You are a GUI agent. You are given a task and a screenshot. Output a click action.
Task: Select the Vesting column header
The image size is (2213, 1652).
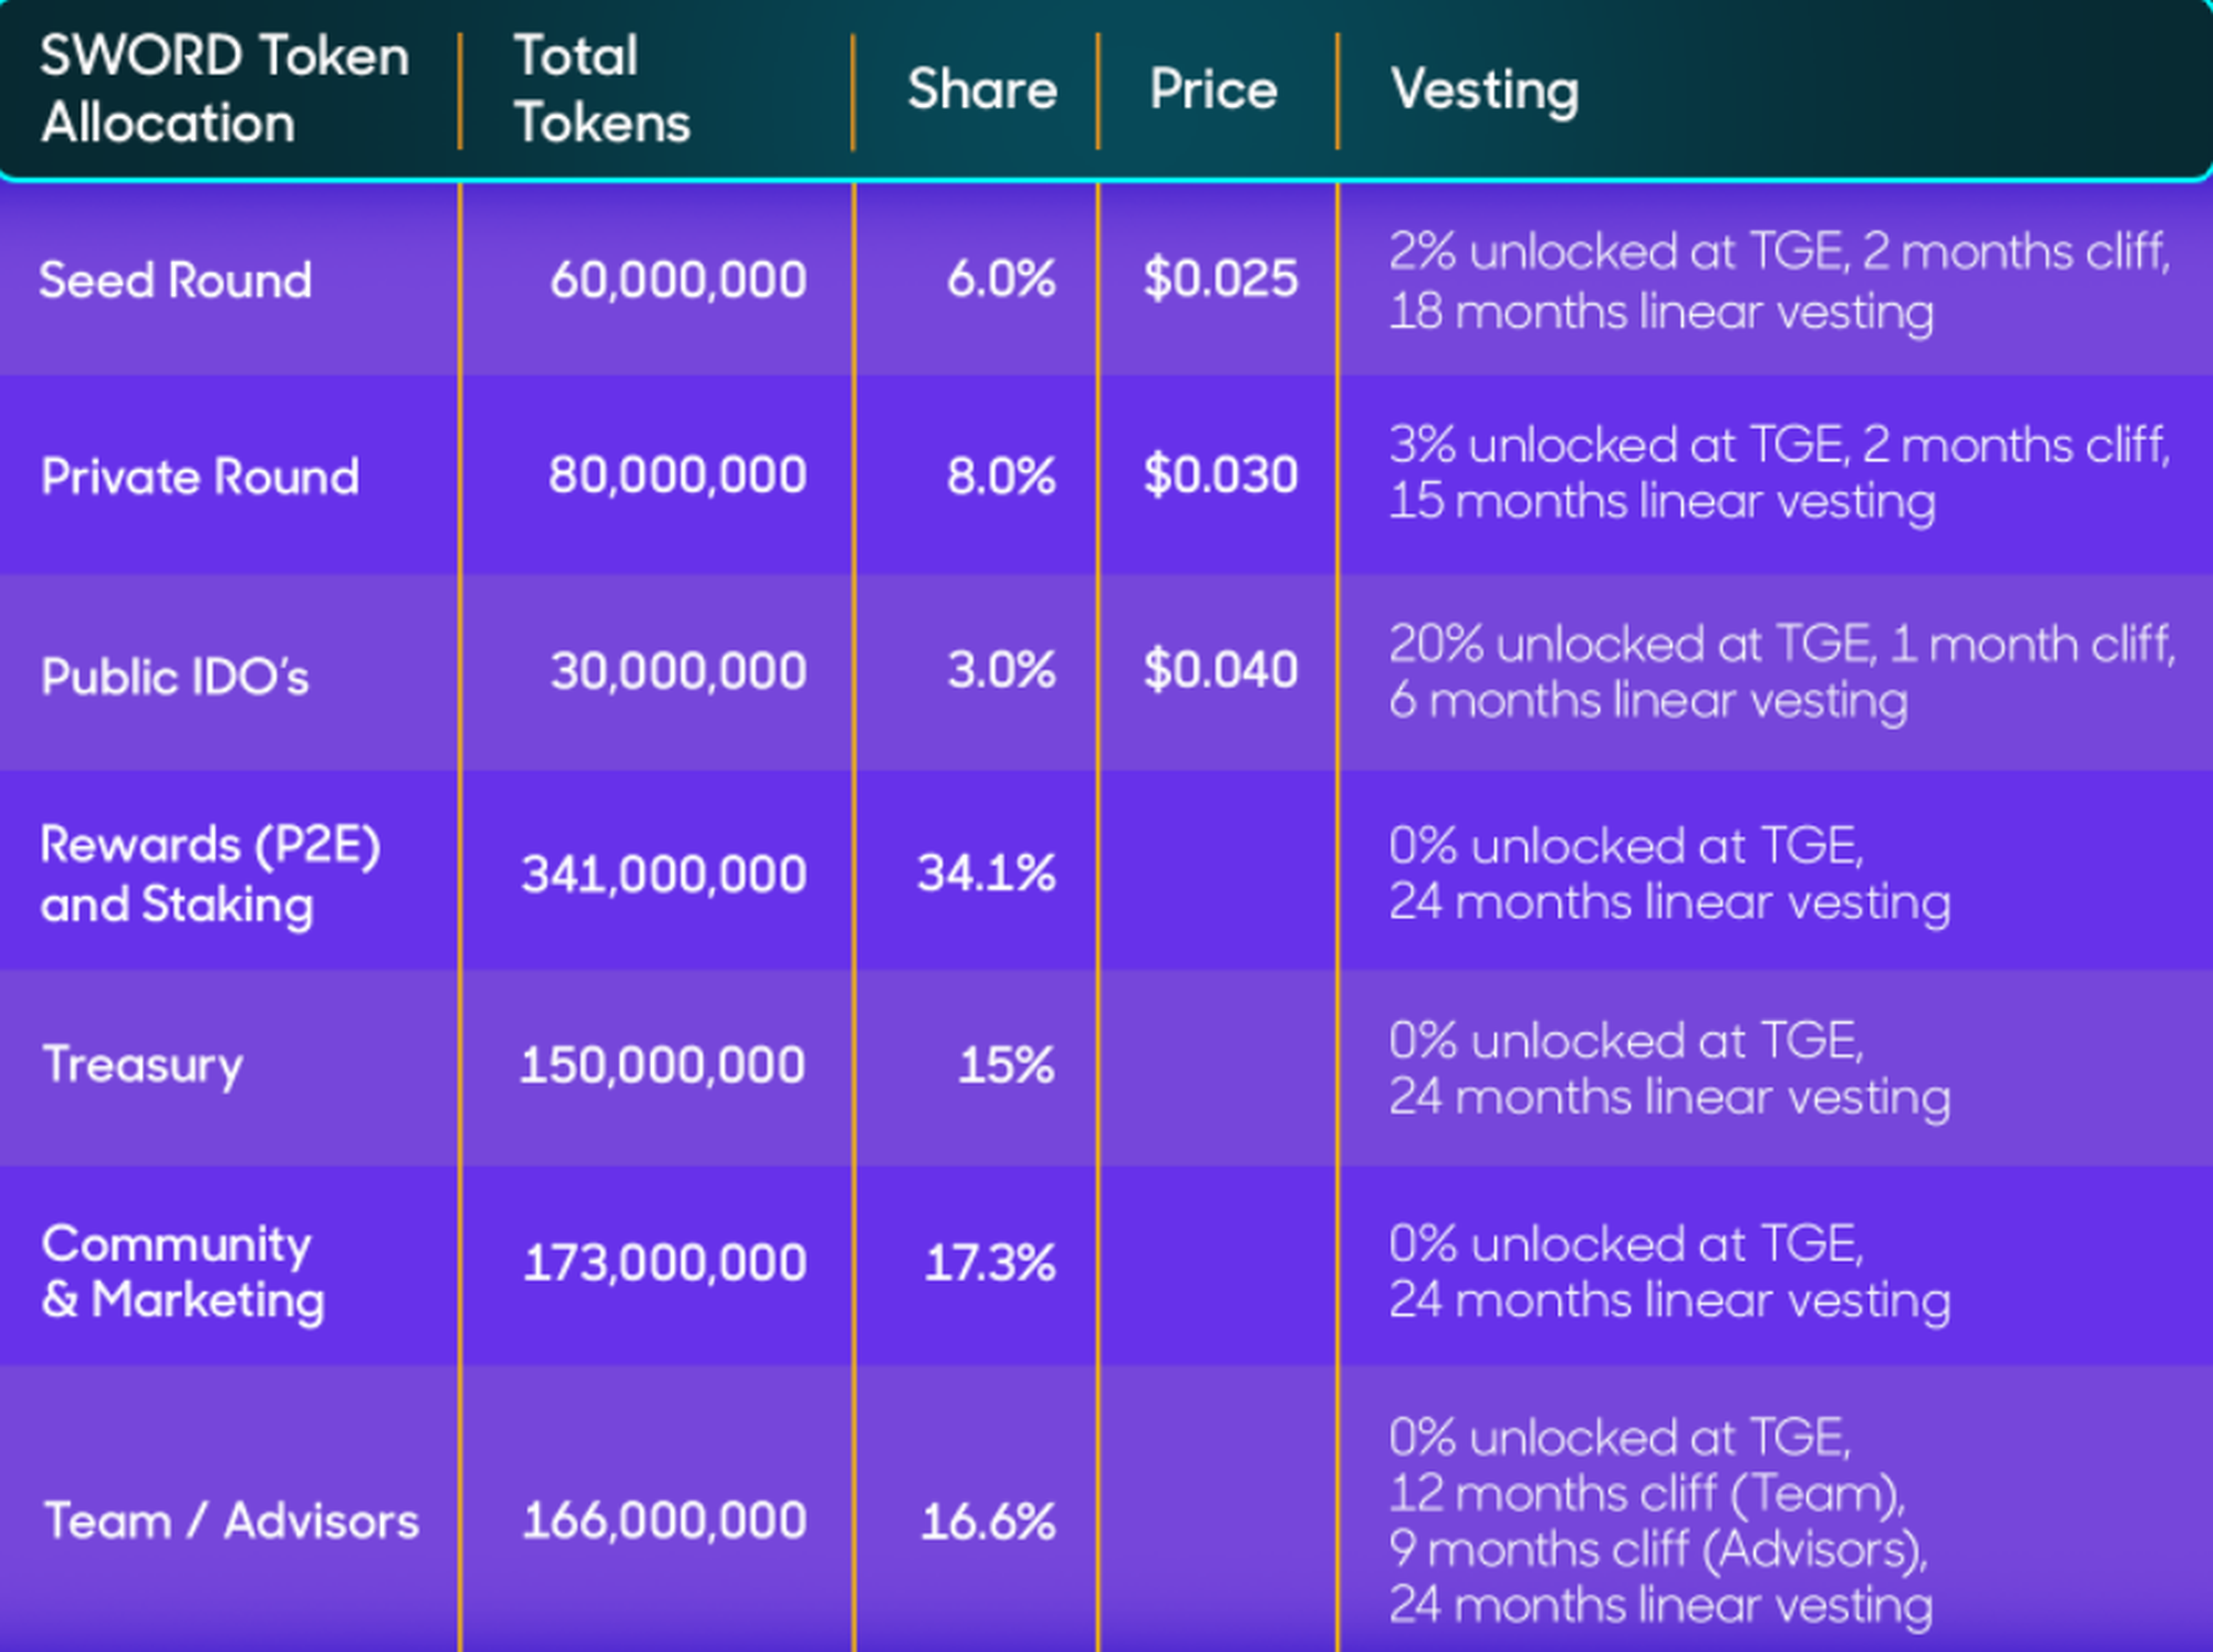[1484, 89]
